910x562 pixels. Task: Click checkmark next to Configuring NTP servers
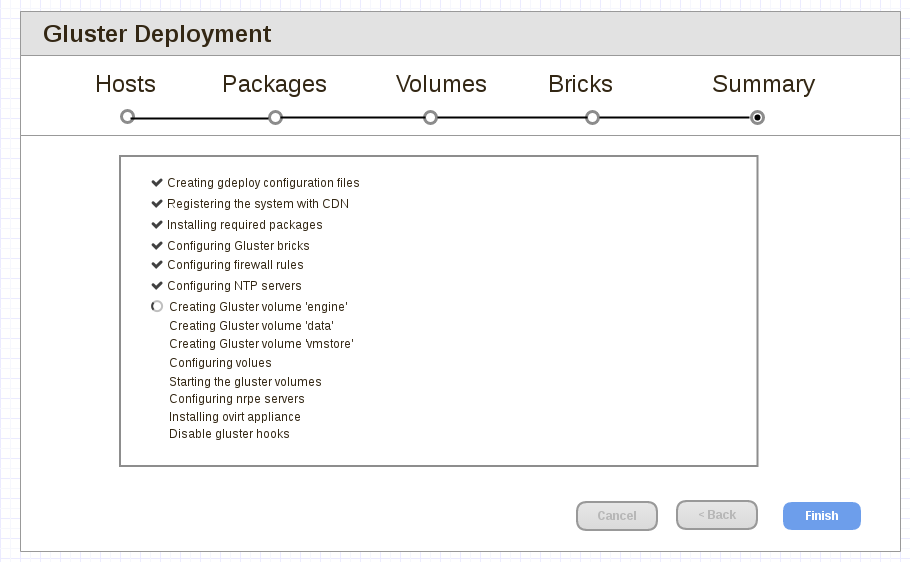157,286
